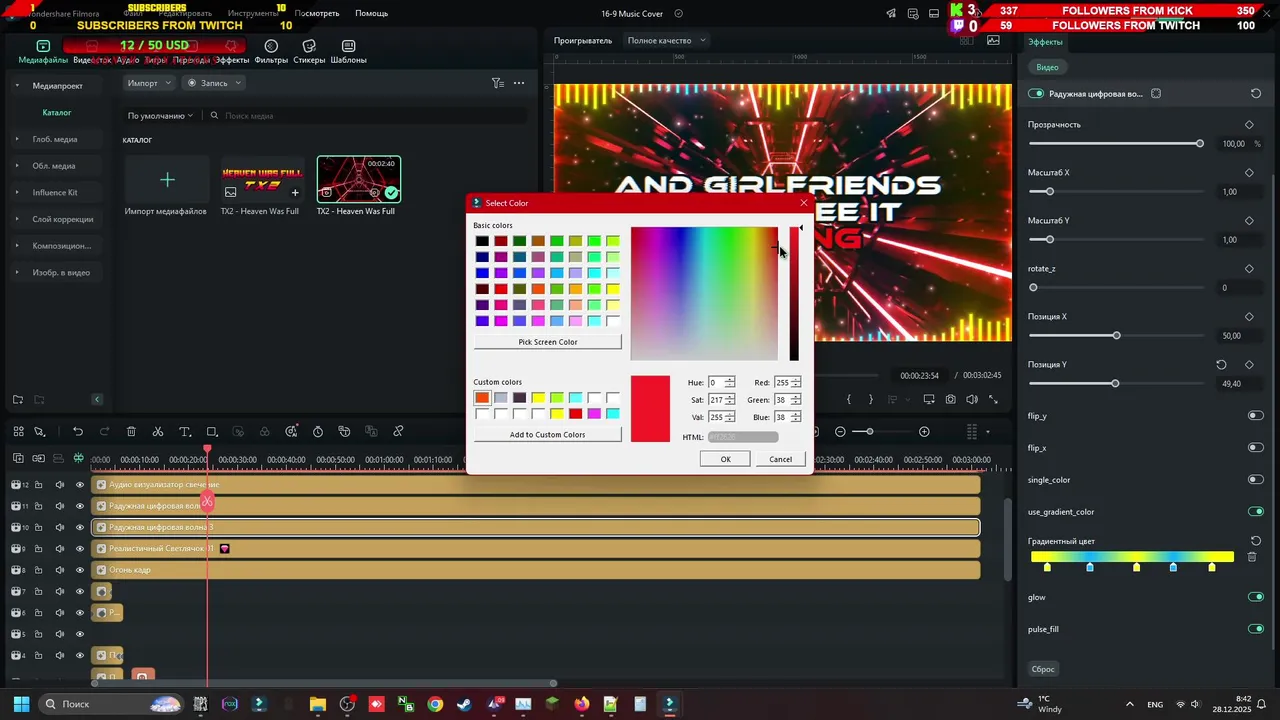The width and height of the screenshot is (1280, 720).
Task: Open the media panel three-dots menu
Action: 519,83
